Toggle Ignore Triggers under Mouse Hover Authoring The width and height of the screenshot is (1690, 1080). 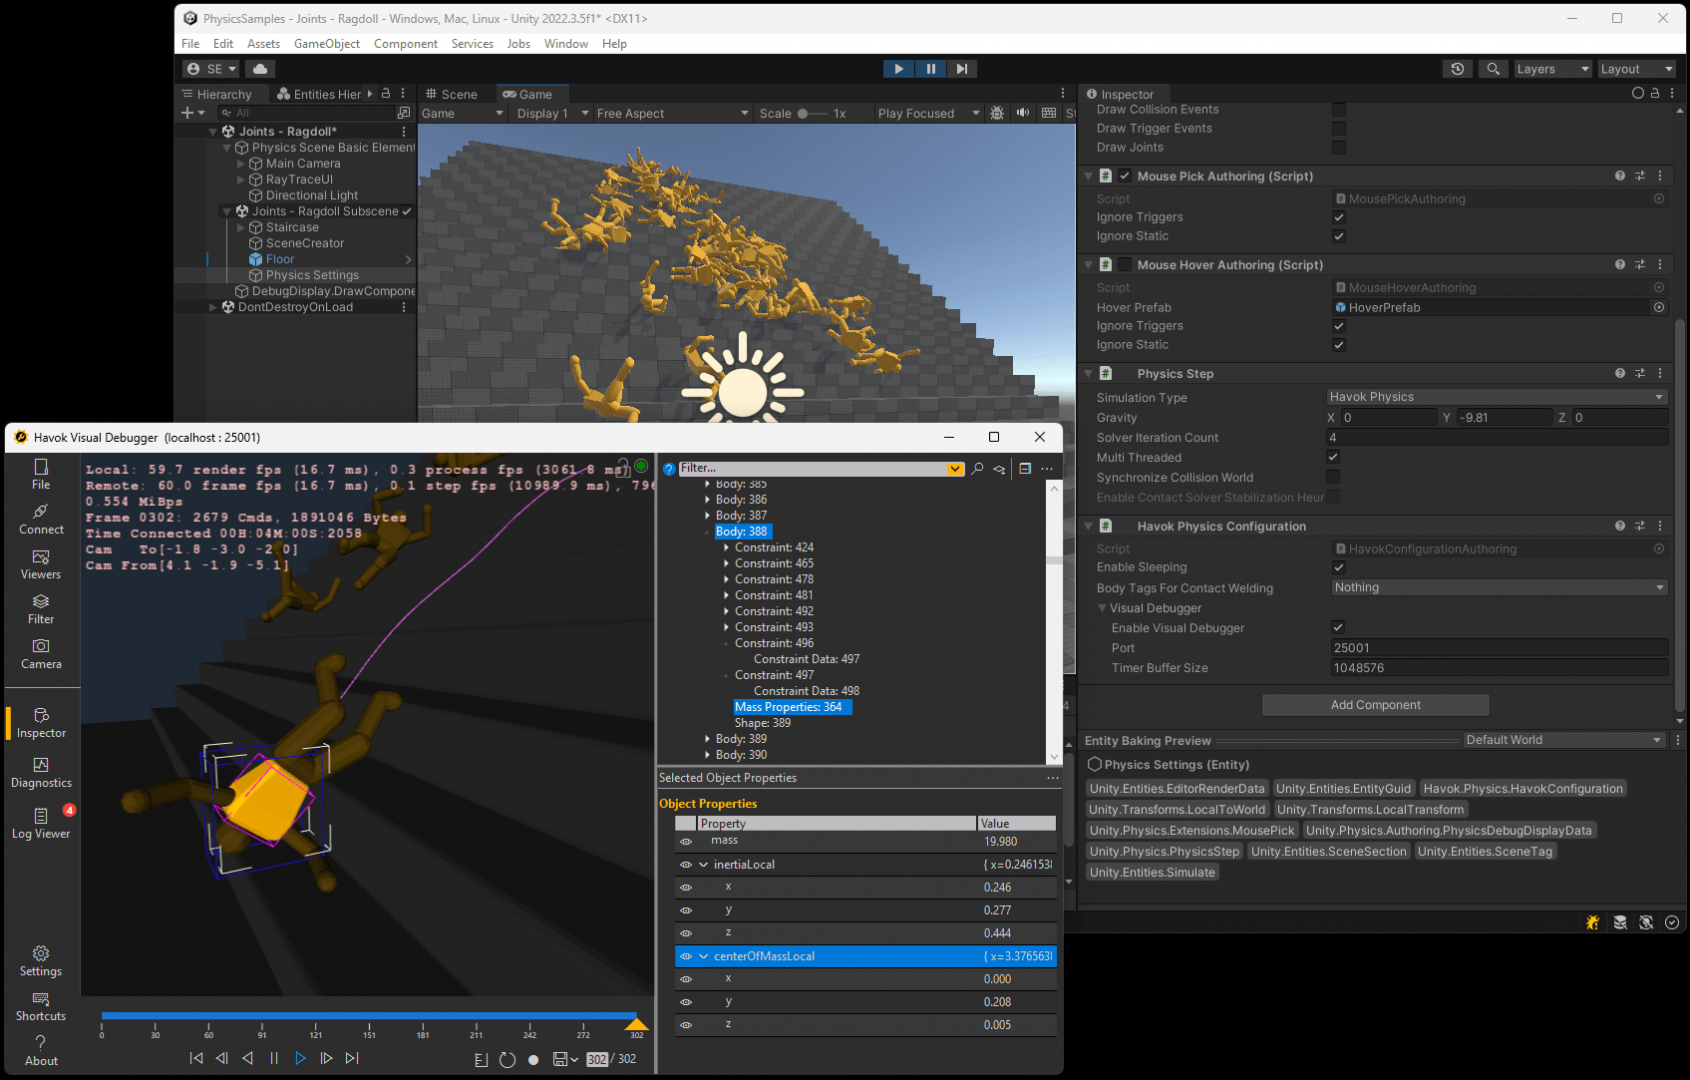pyautogui.click(x=1339, y=326)
